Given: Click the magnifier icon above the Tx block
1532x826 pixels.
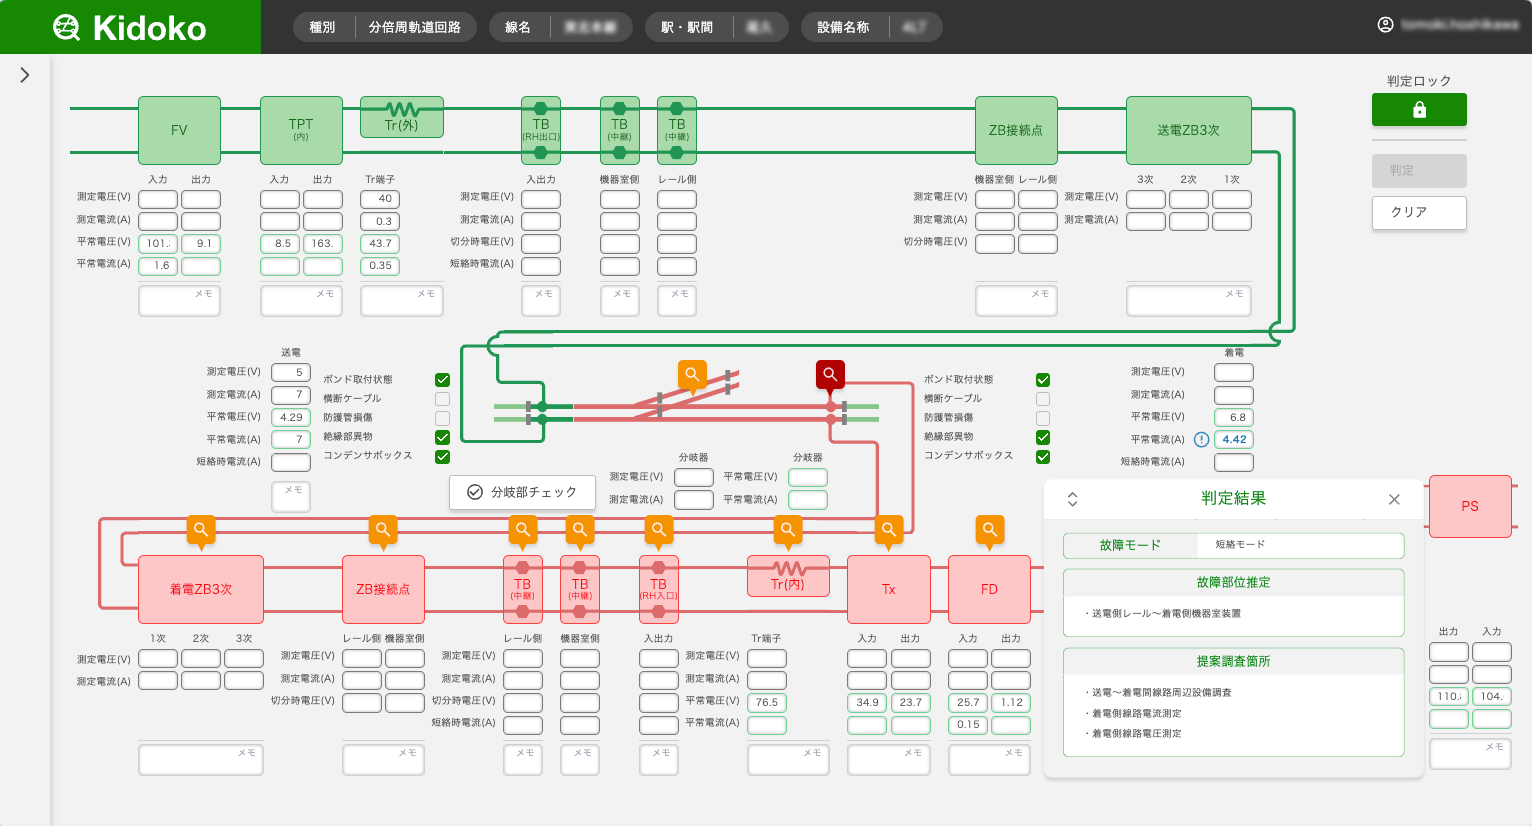Looking at the screenshot, I should pyautogui.click(x=888, y=529).
